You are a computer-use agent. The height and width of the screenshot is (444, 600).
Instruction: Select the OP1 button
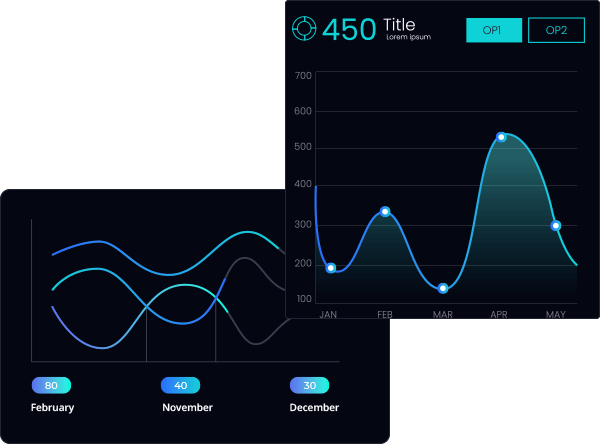493,30
